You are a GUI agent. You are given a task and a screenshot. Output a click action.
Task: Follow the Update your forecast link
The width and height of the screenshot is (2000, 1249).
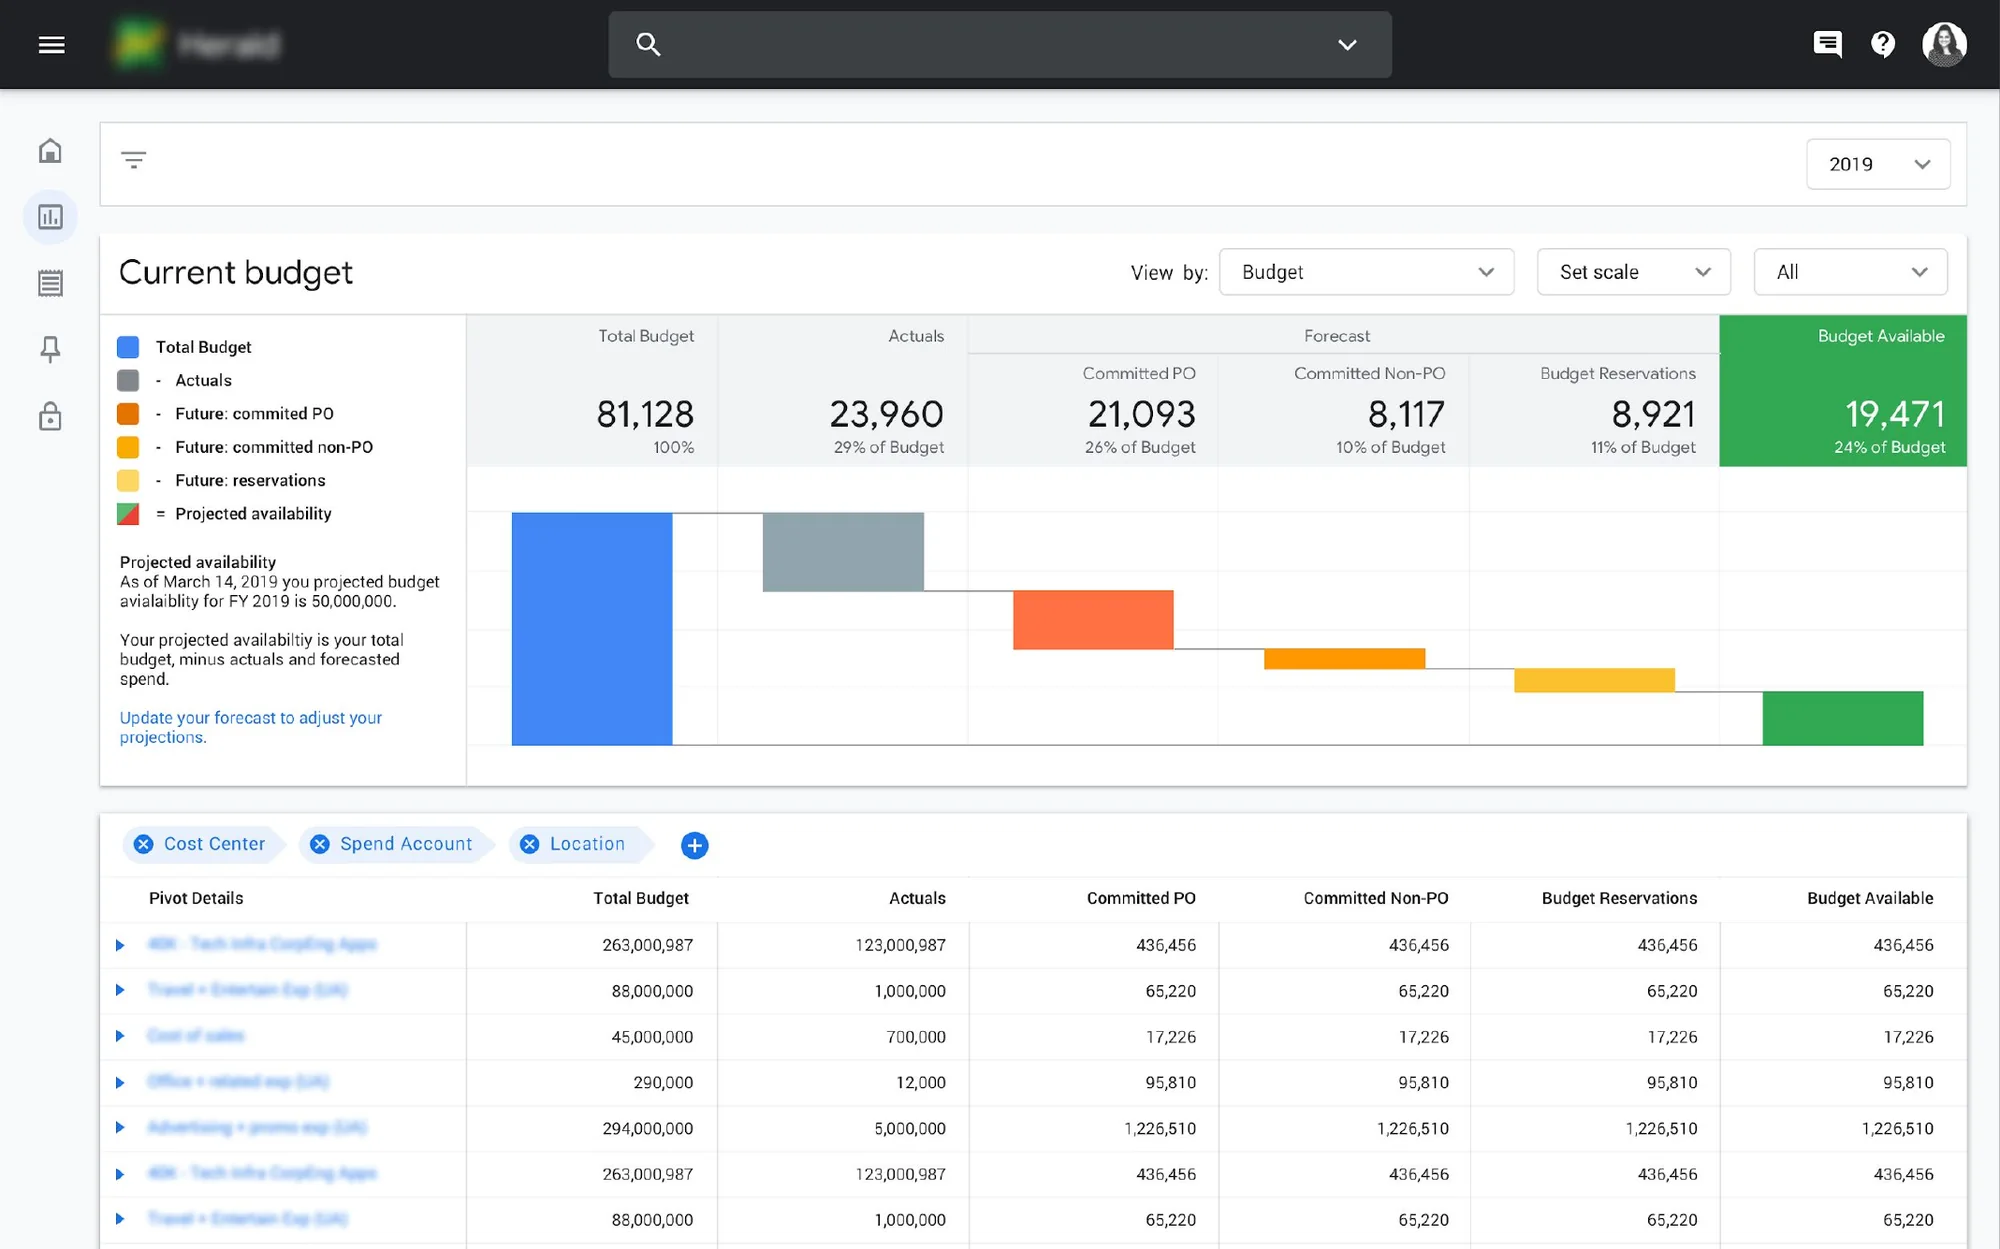pos(250,727)
